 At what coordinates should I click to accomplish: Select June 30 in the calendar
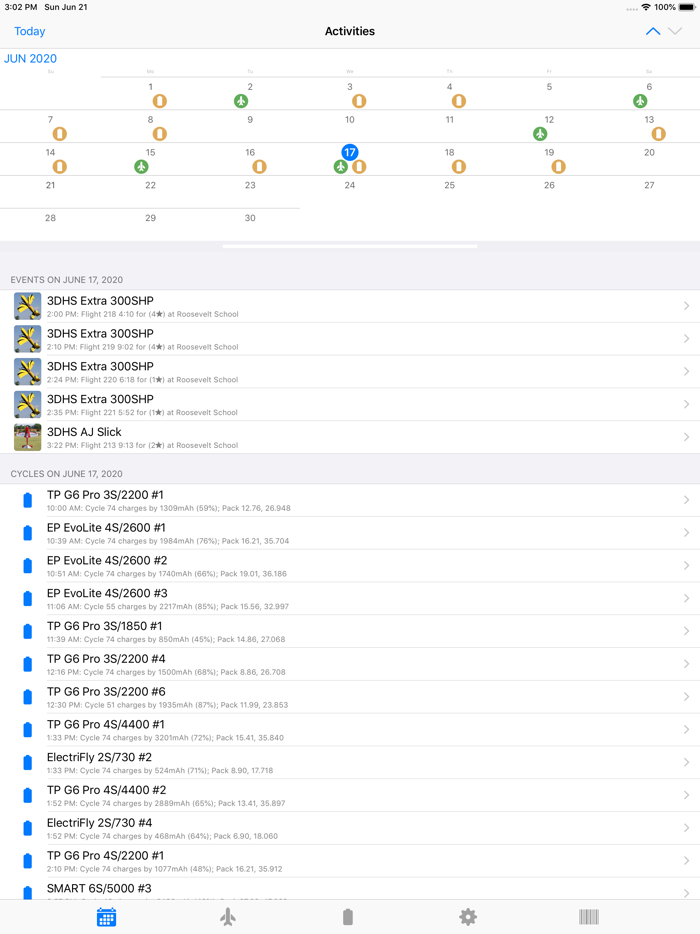[250, 218]
